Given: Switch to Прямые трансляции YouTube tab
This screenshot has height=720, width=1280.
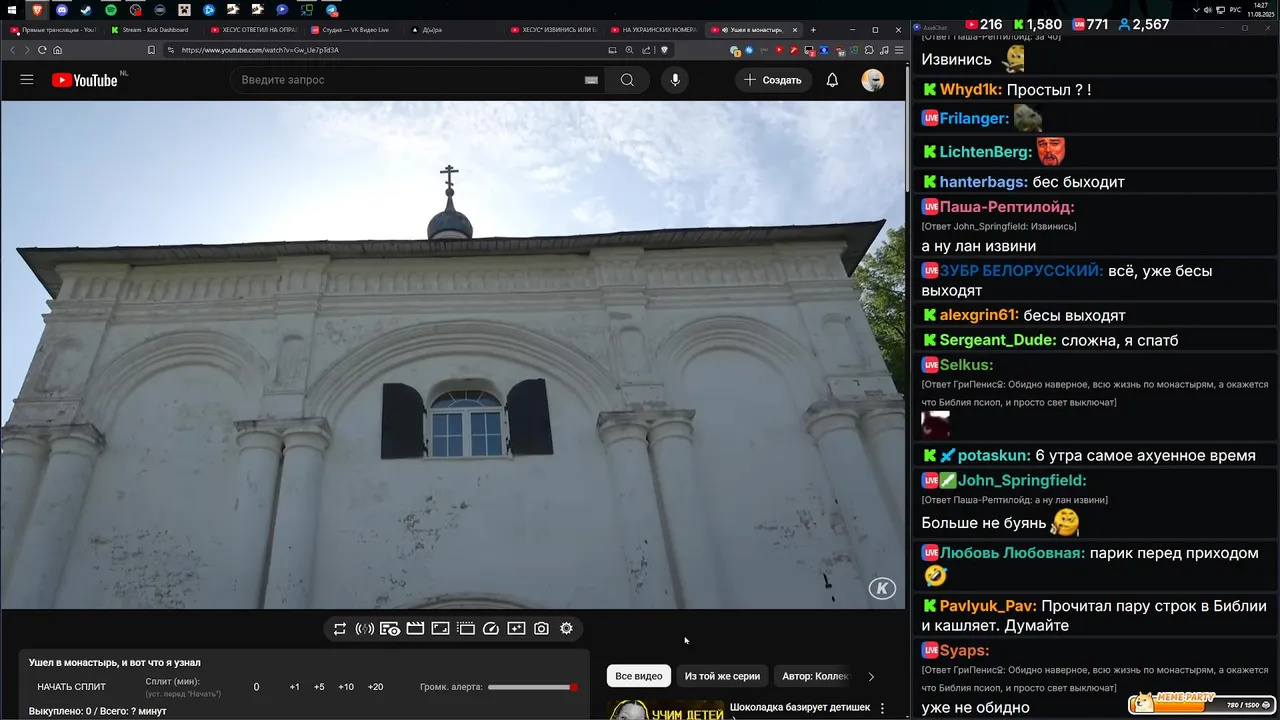Looking at the screenshot, I should (53, 30).
